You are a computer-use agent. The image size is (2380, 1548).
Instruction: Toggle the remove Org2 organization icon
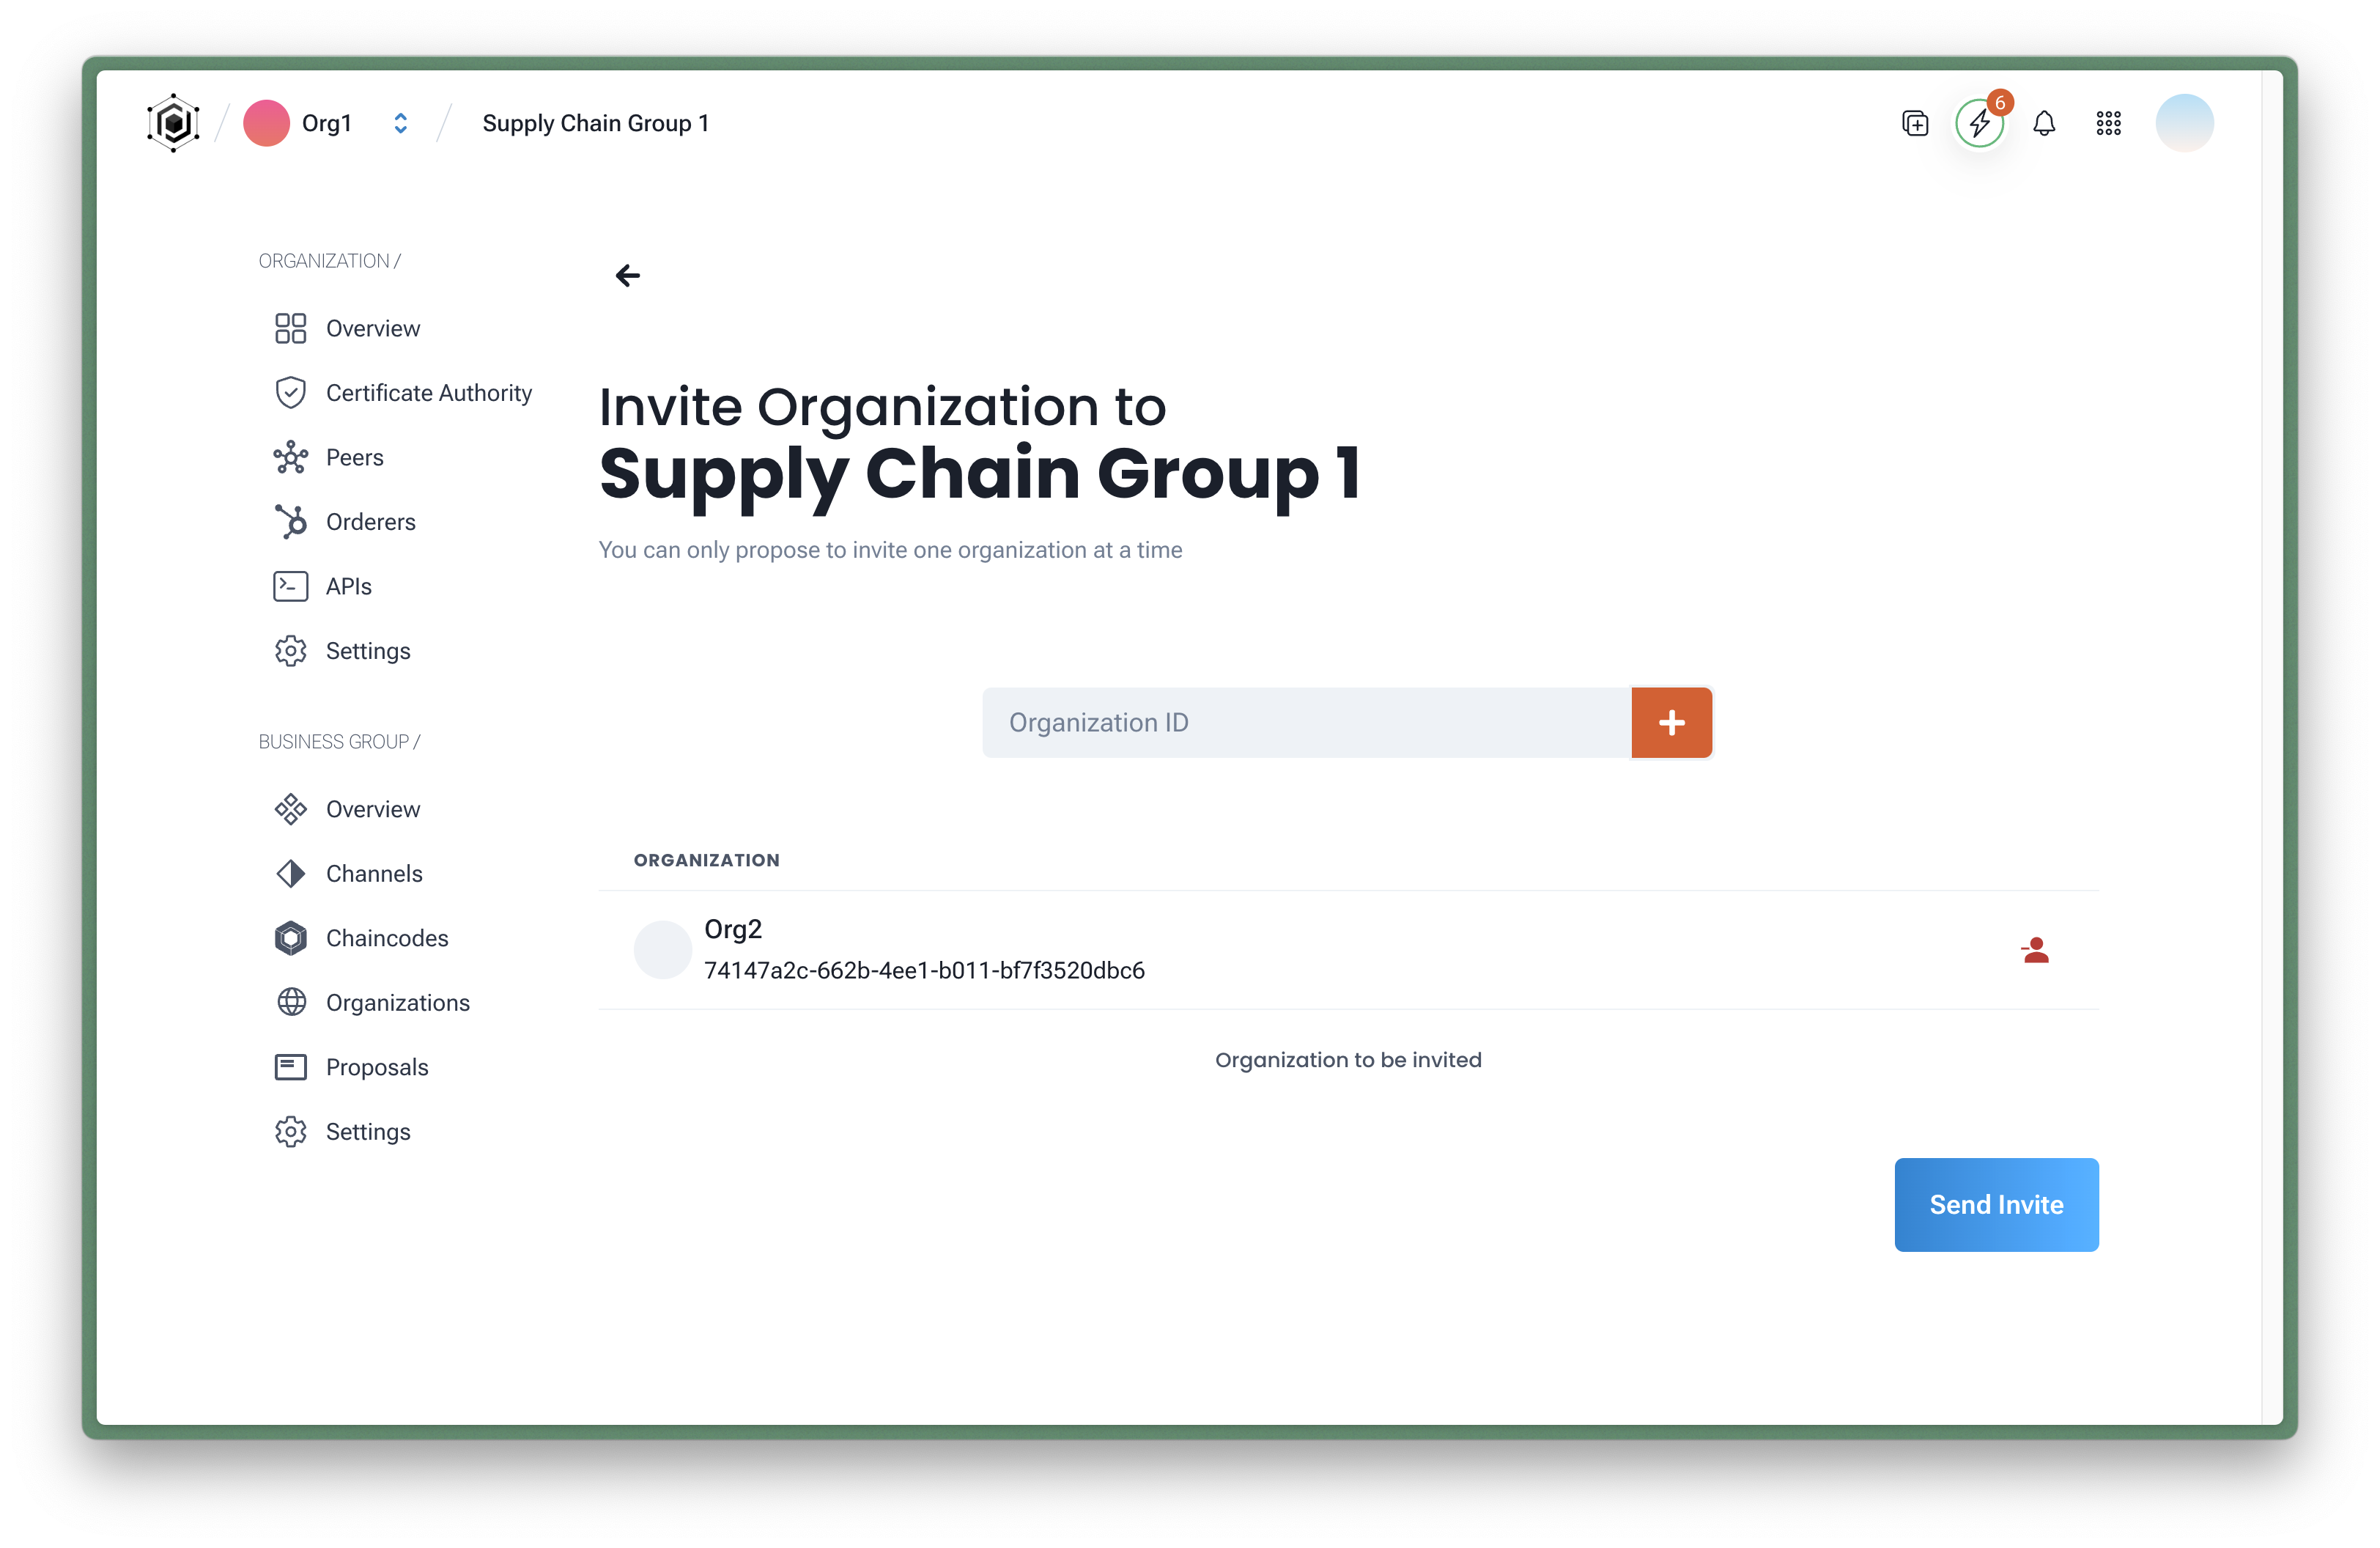tap(2035, 949)
